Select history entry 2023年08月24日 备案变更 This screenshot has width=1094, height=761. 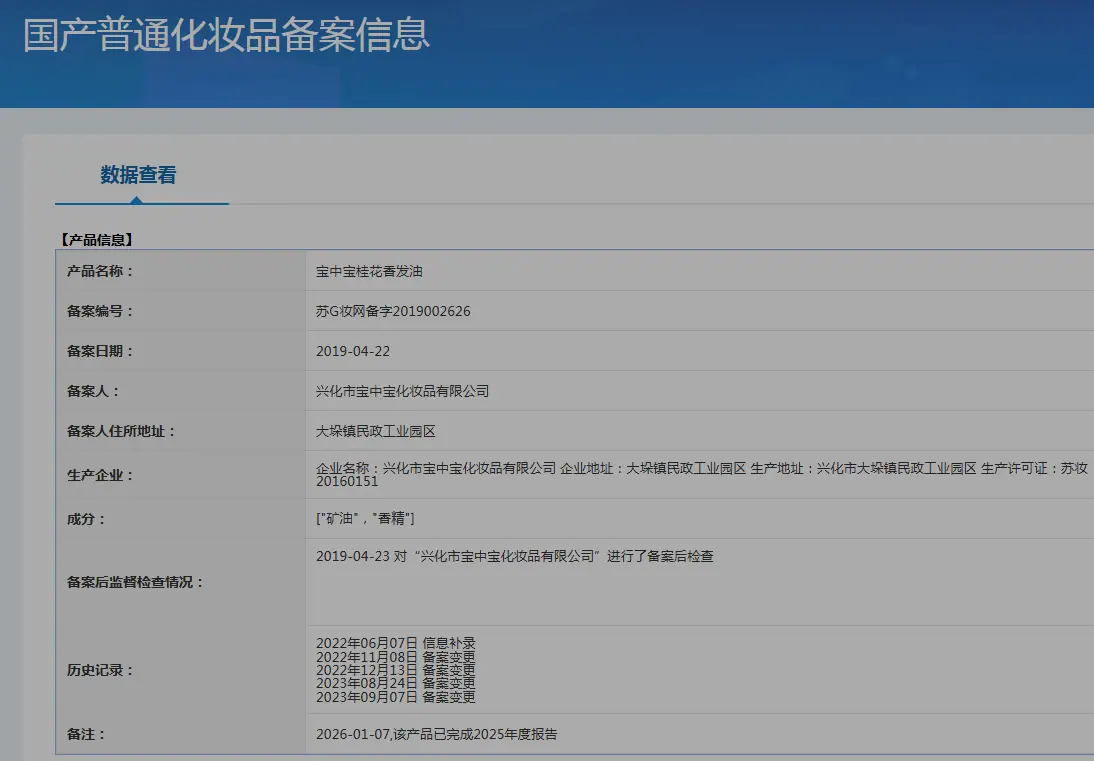[396, 683]
